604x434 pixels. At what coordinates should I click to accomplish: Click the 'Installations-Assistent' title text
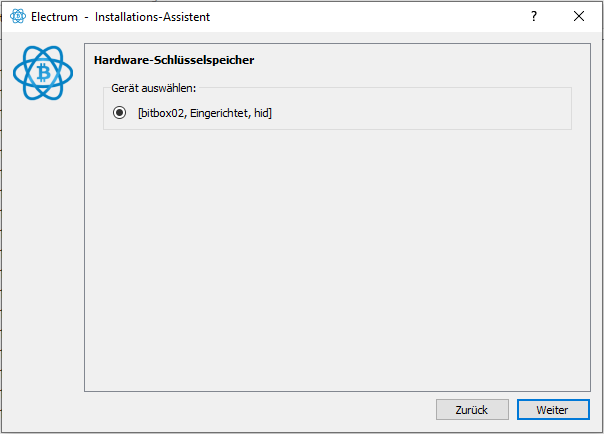[152, 17]
